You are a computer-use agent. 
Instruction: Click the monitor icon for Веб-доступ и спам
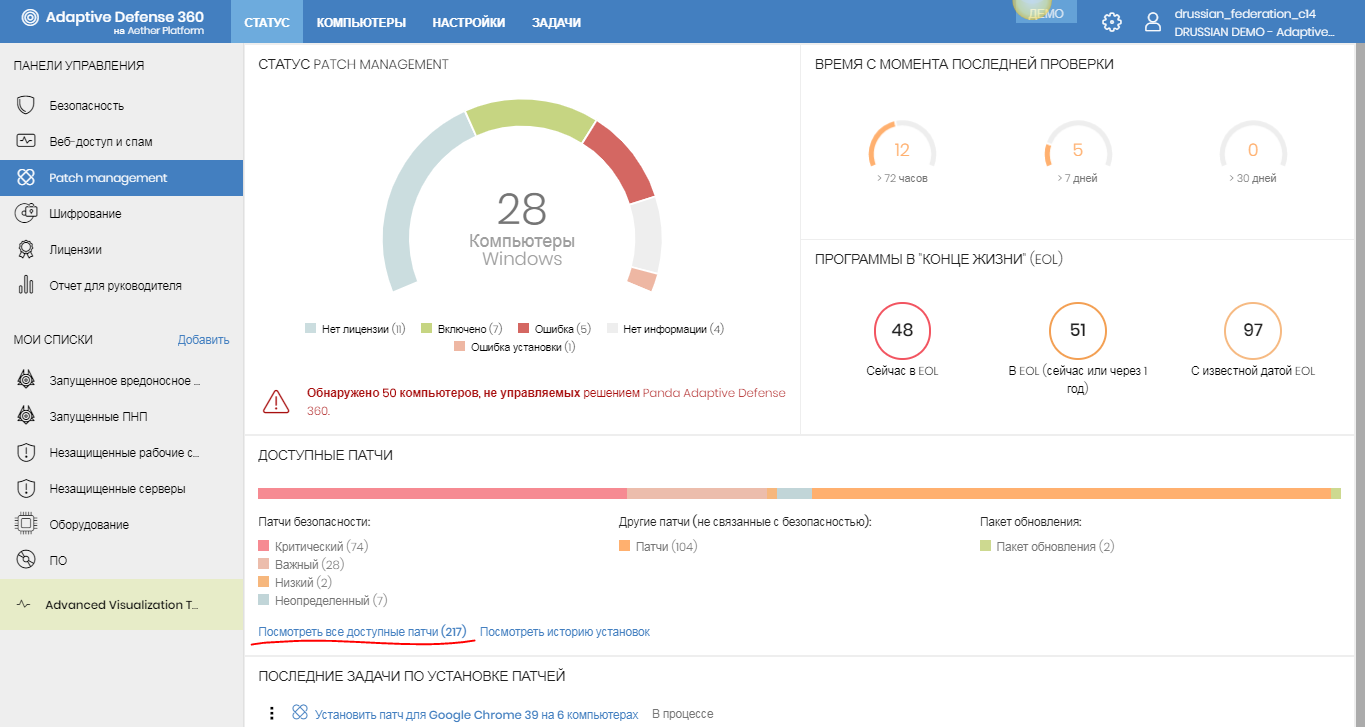click(27, 141)
